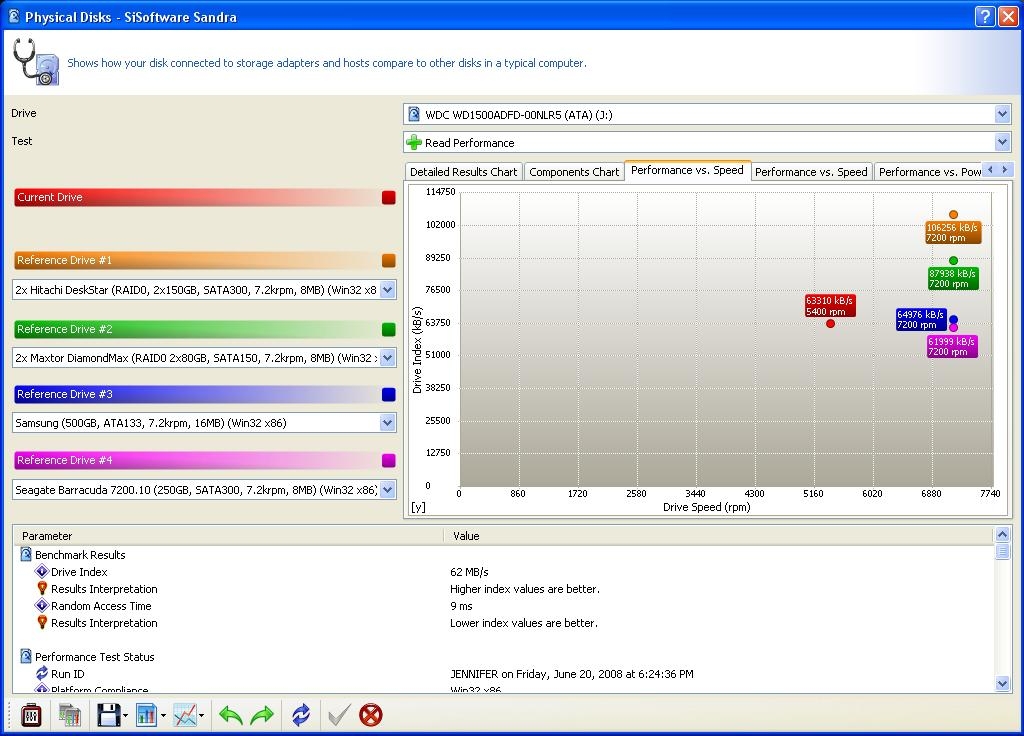This screenshot has width=1024, height=736.
Task: Click the green Reference Drive #2 swatch
Action: [x=389, y=329]
